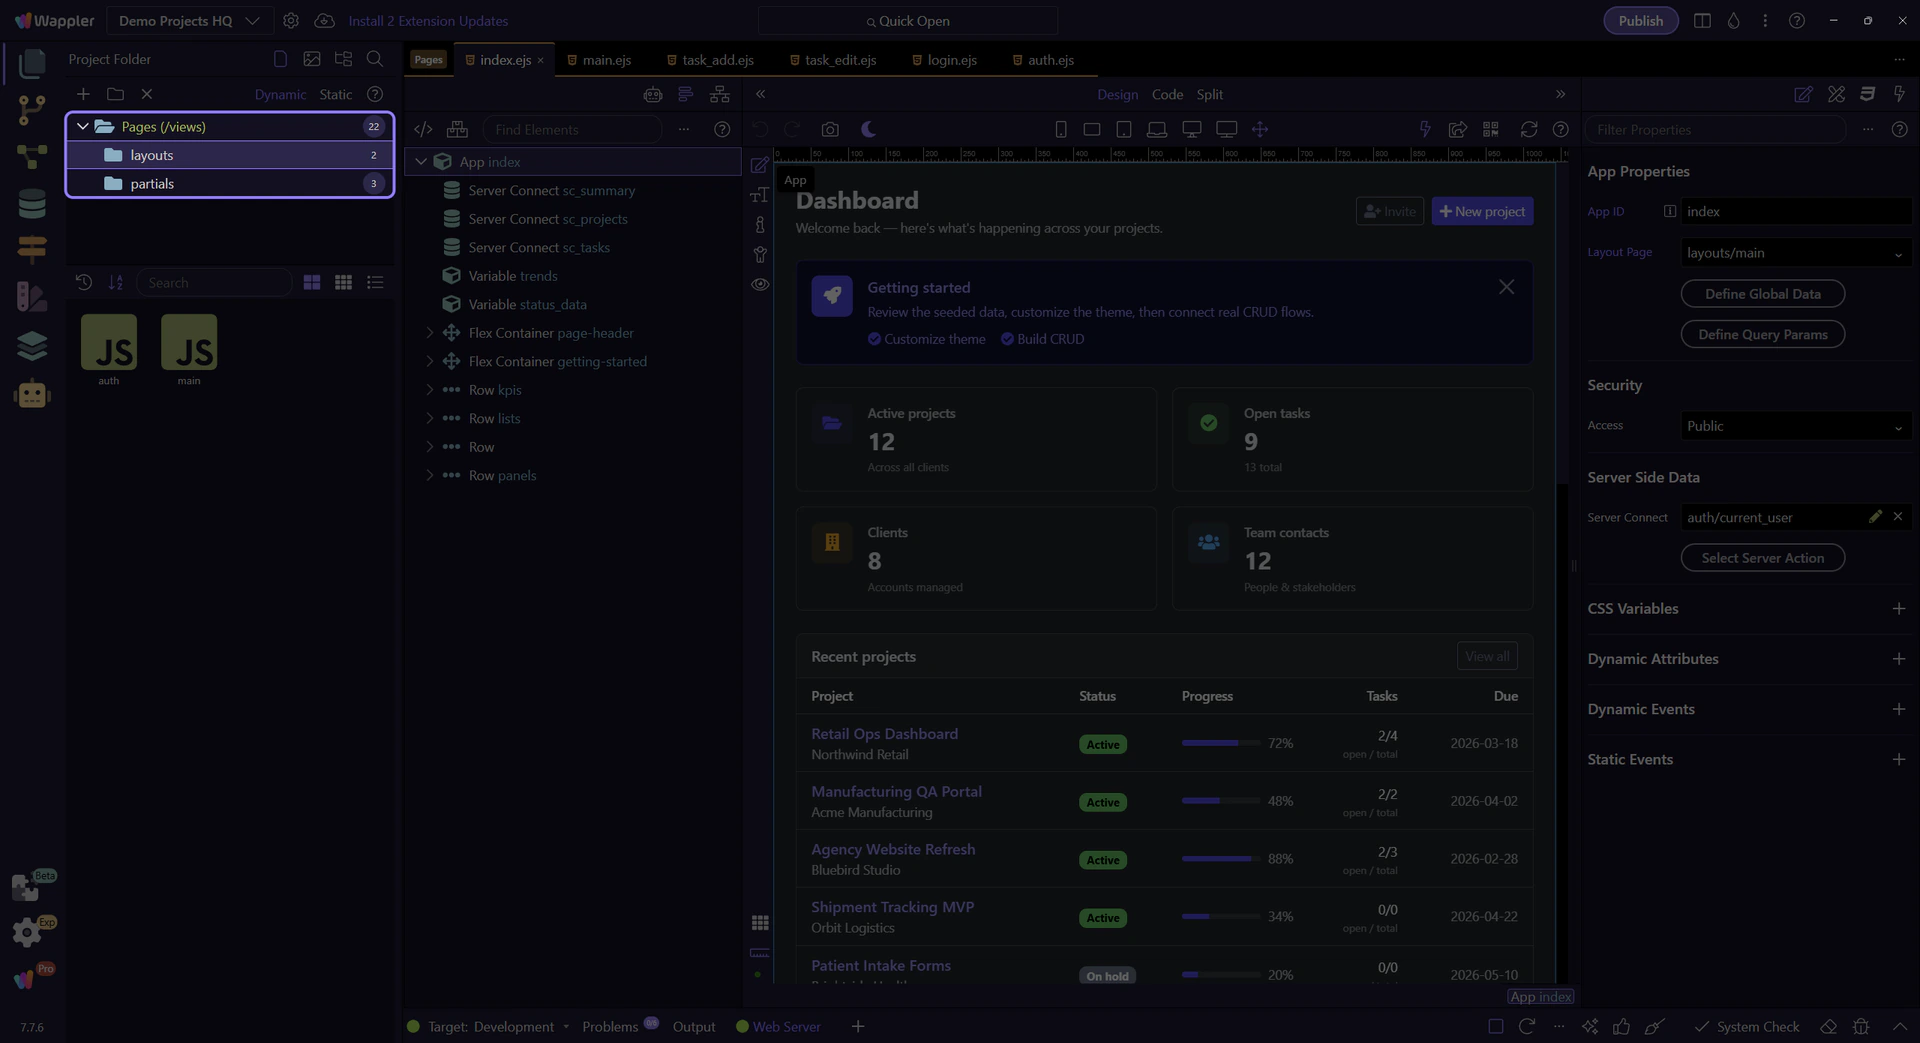Switch to the task_add.ejs tab
The image size is (1920, 1043).
717,60
